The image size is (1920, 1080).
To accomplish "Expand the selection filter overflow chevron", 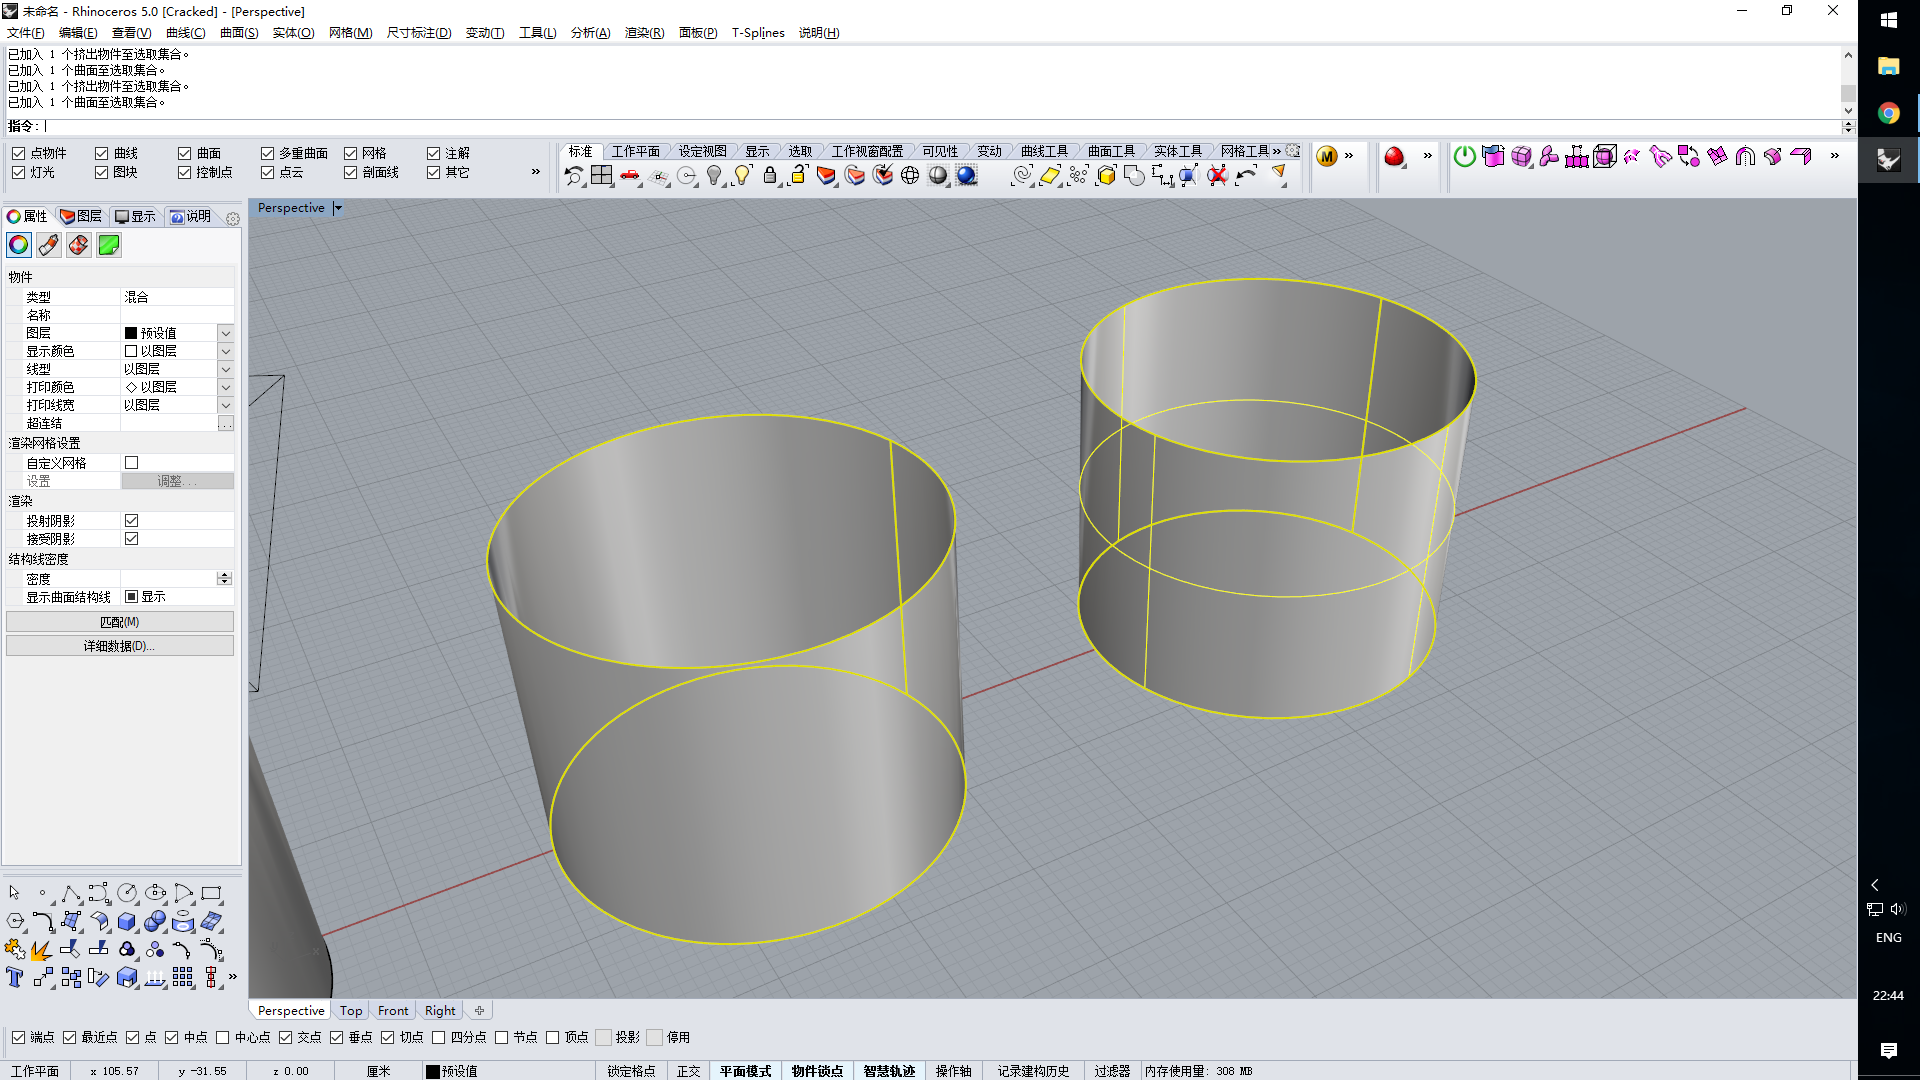I will tap(536, 172).
